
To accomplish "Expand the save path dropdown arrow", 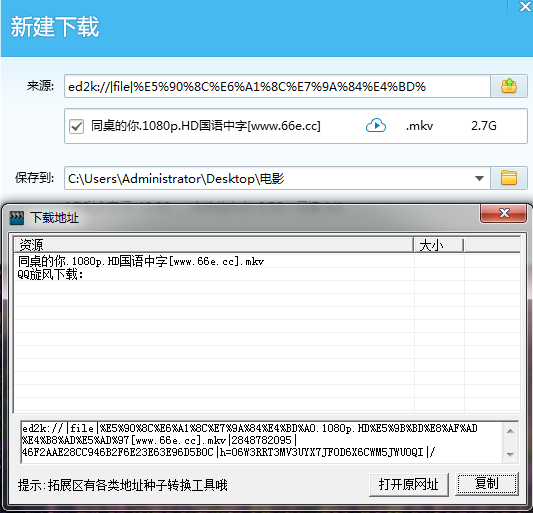I will (x=479, y=178).
